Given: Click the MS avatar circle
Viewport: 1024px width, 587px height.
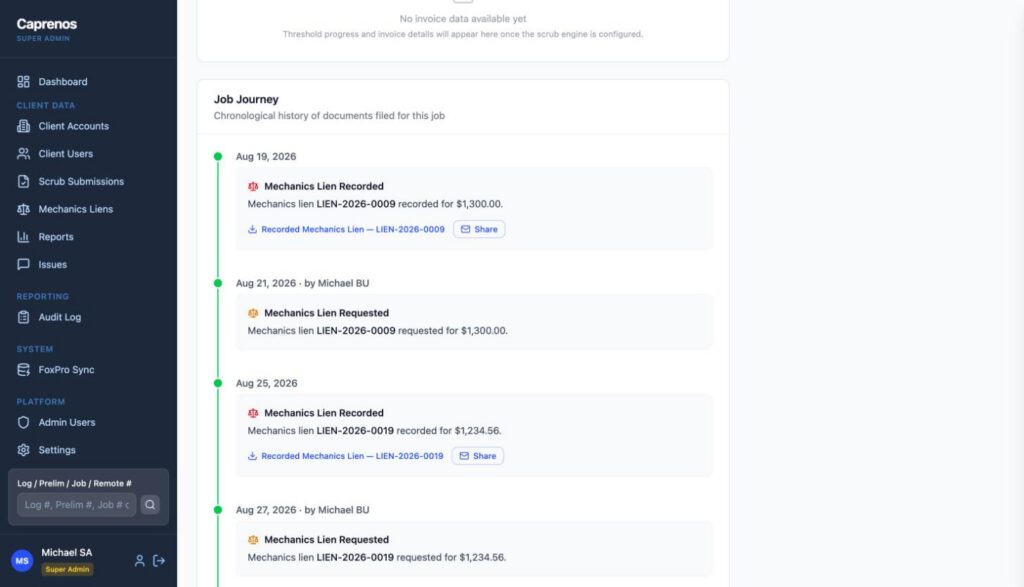Looking at the screenshot, I should tap(22, 561).
